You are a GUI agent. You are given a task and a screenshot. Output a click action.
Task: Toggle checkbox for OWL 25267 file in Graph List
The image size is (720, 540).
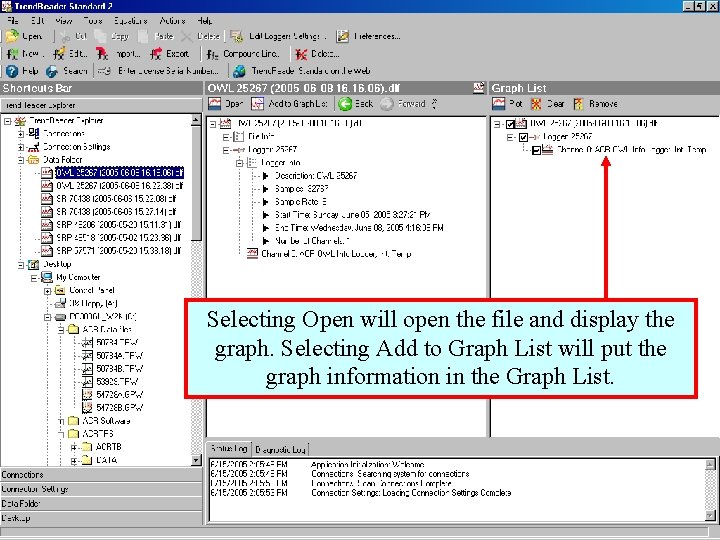tap(510, 124)
